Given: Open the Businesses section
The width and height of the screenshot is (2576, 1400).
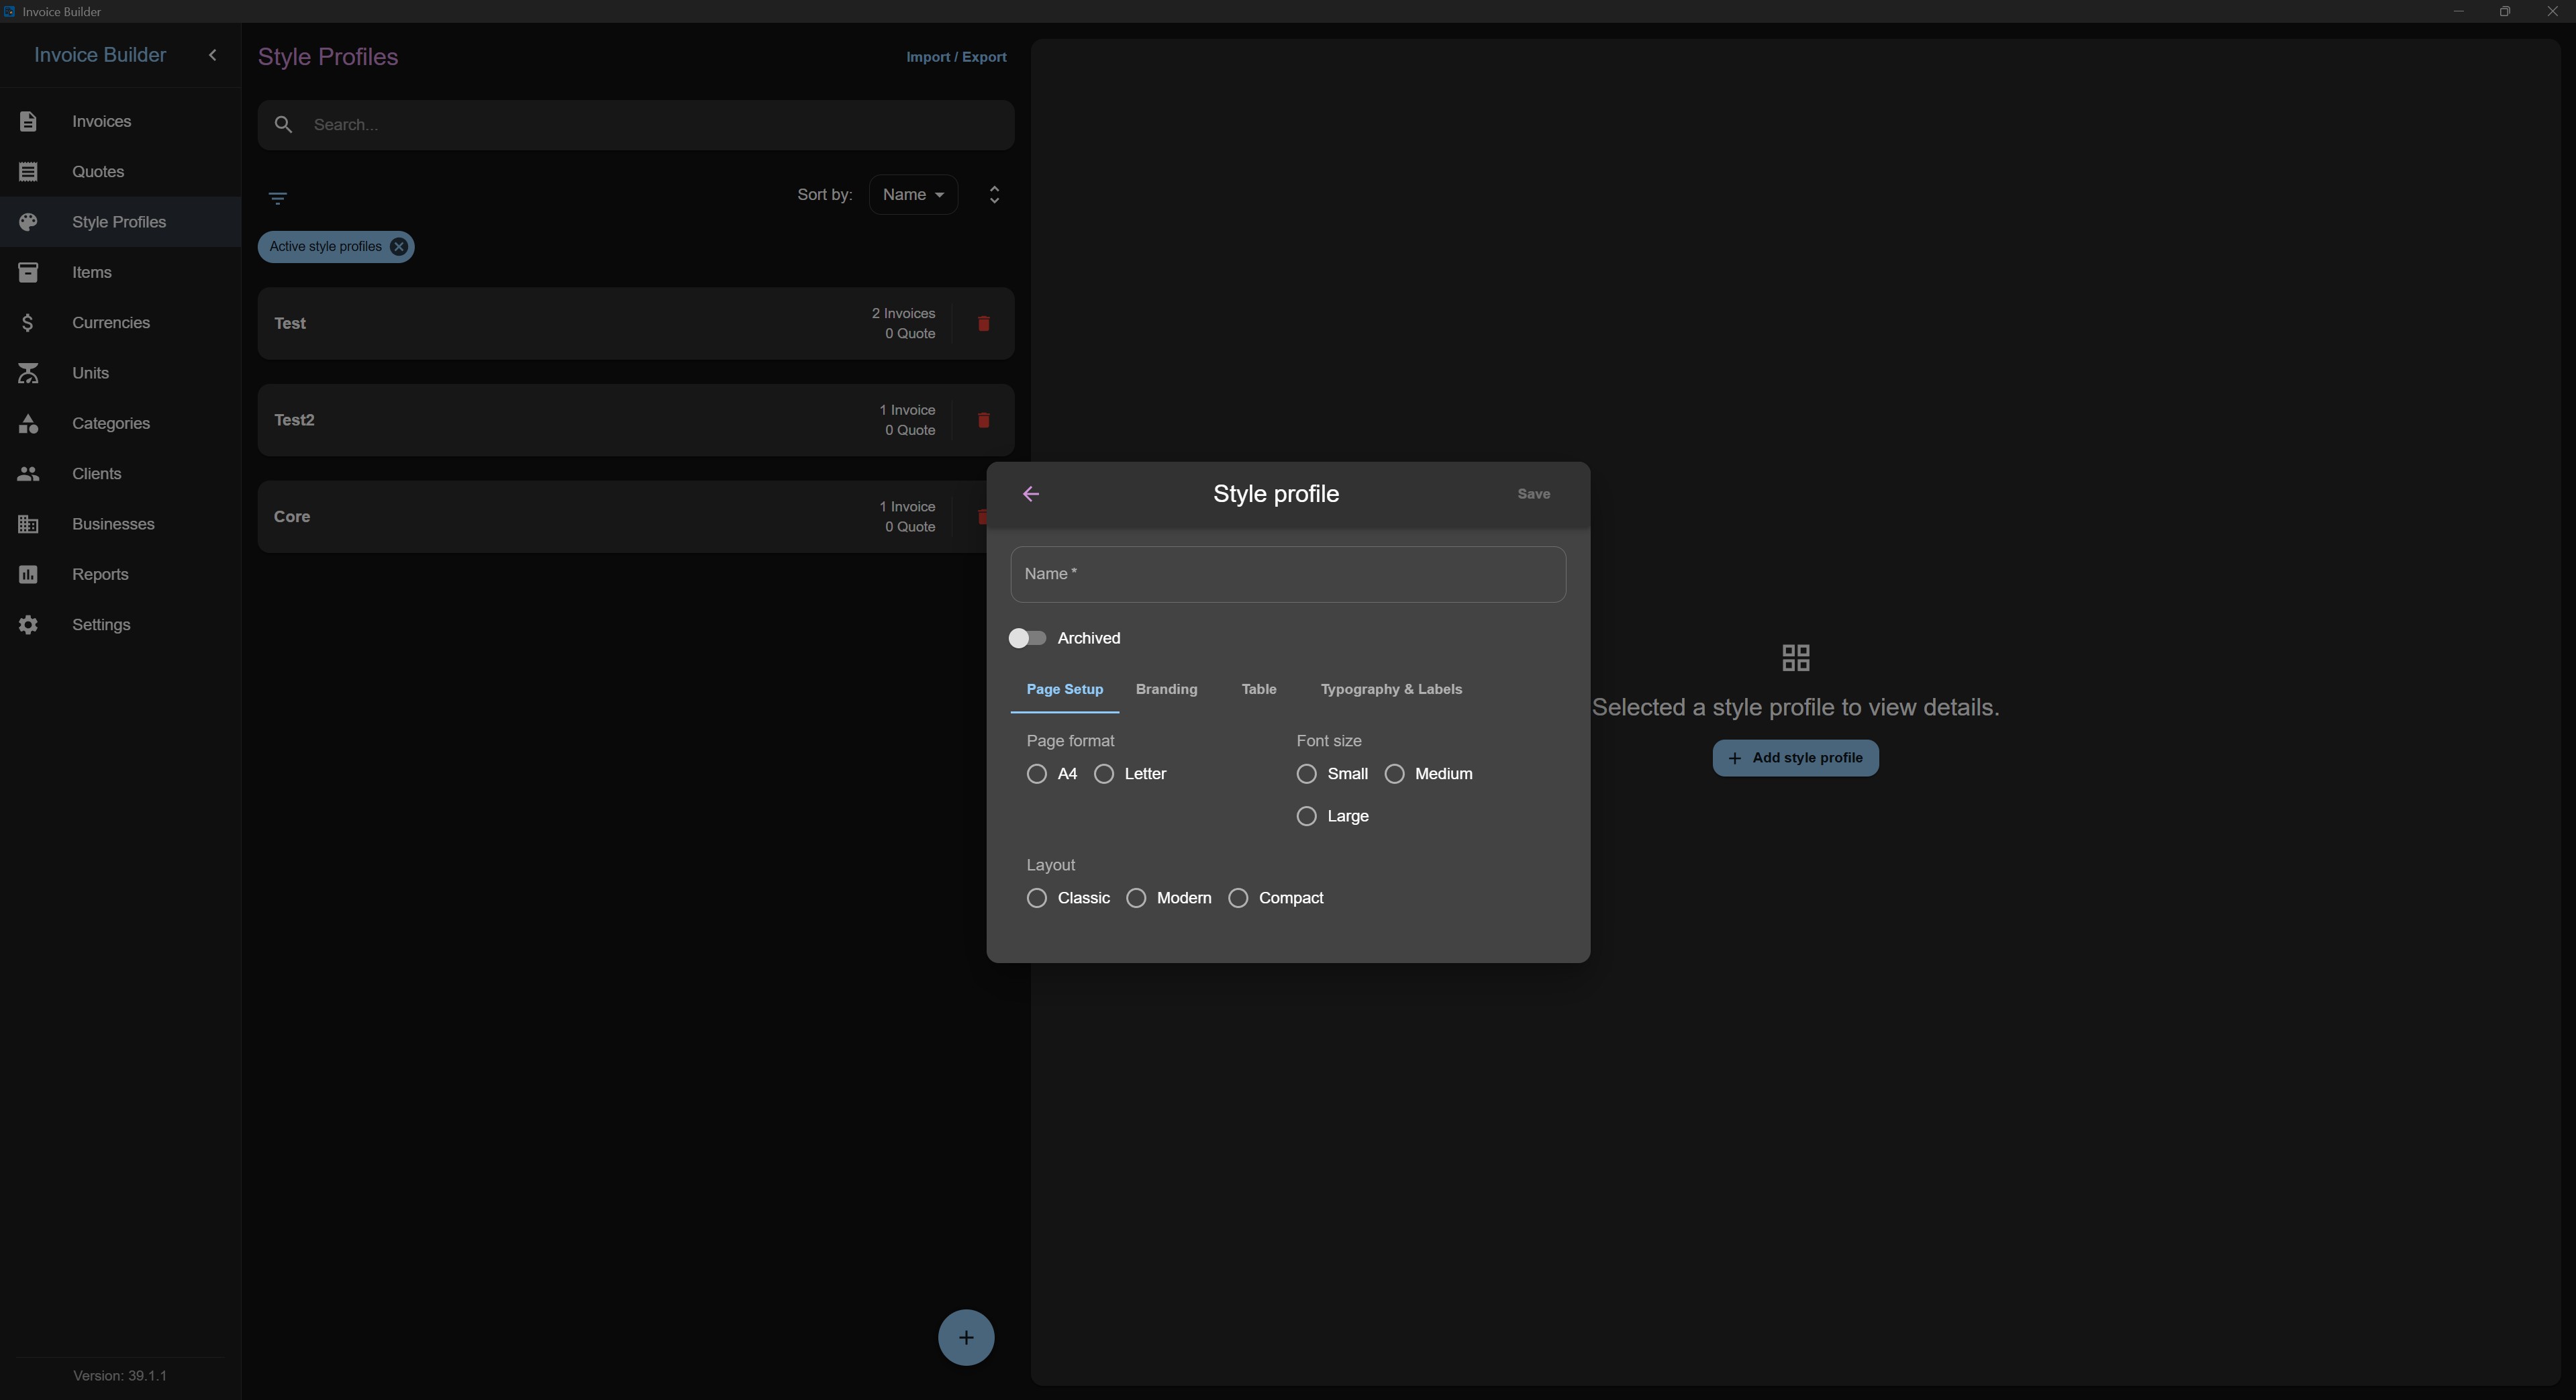Looking at the screenshot, I should click(120, 524).
